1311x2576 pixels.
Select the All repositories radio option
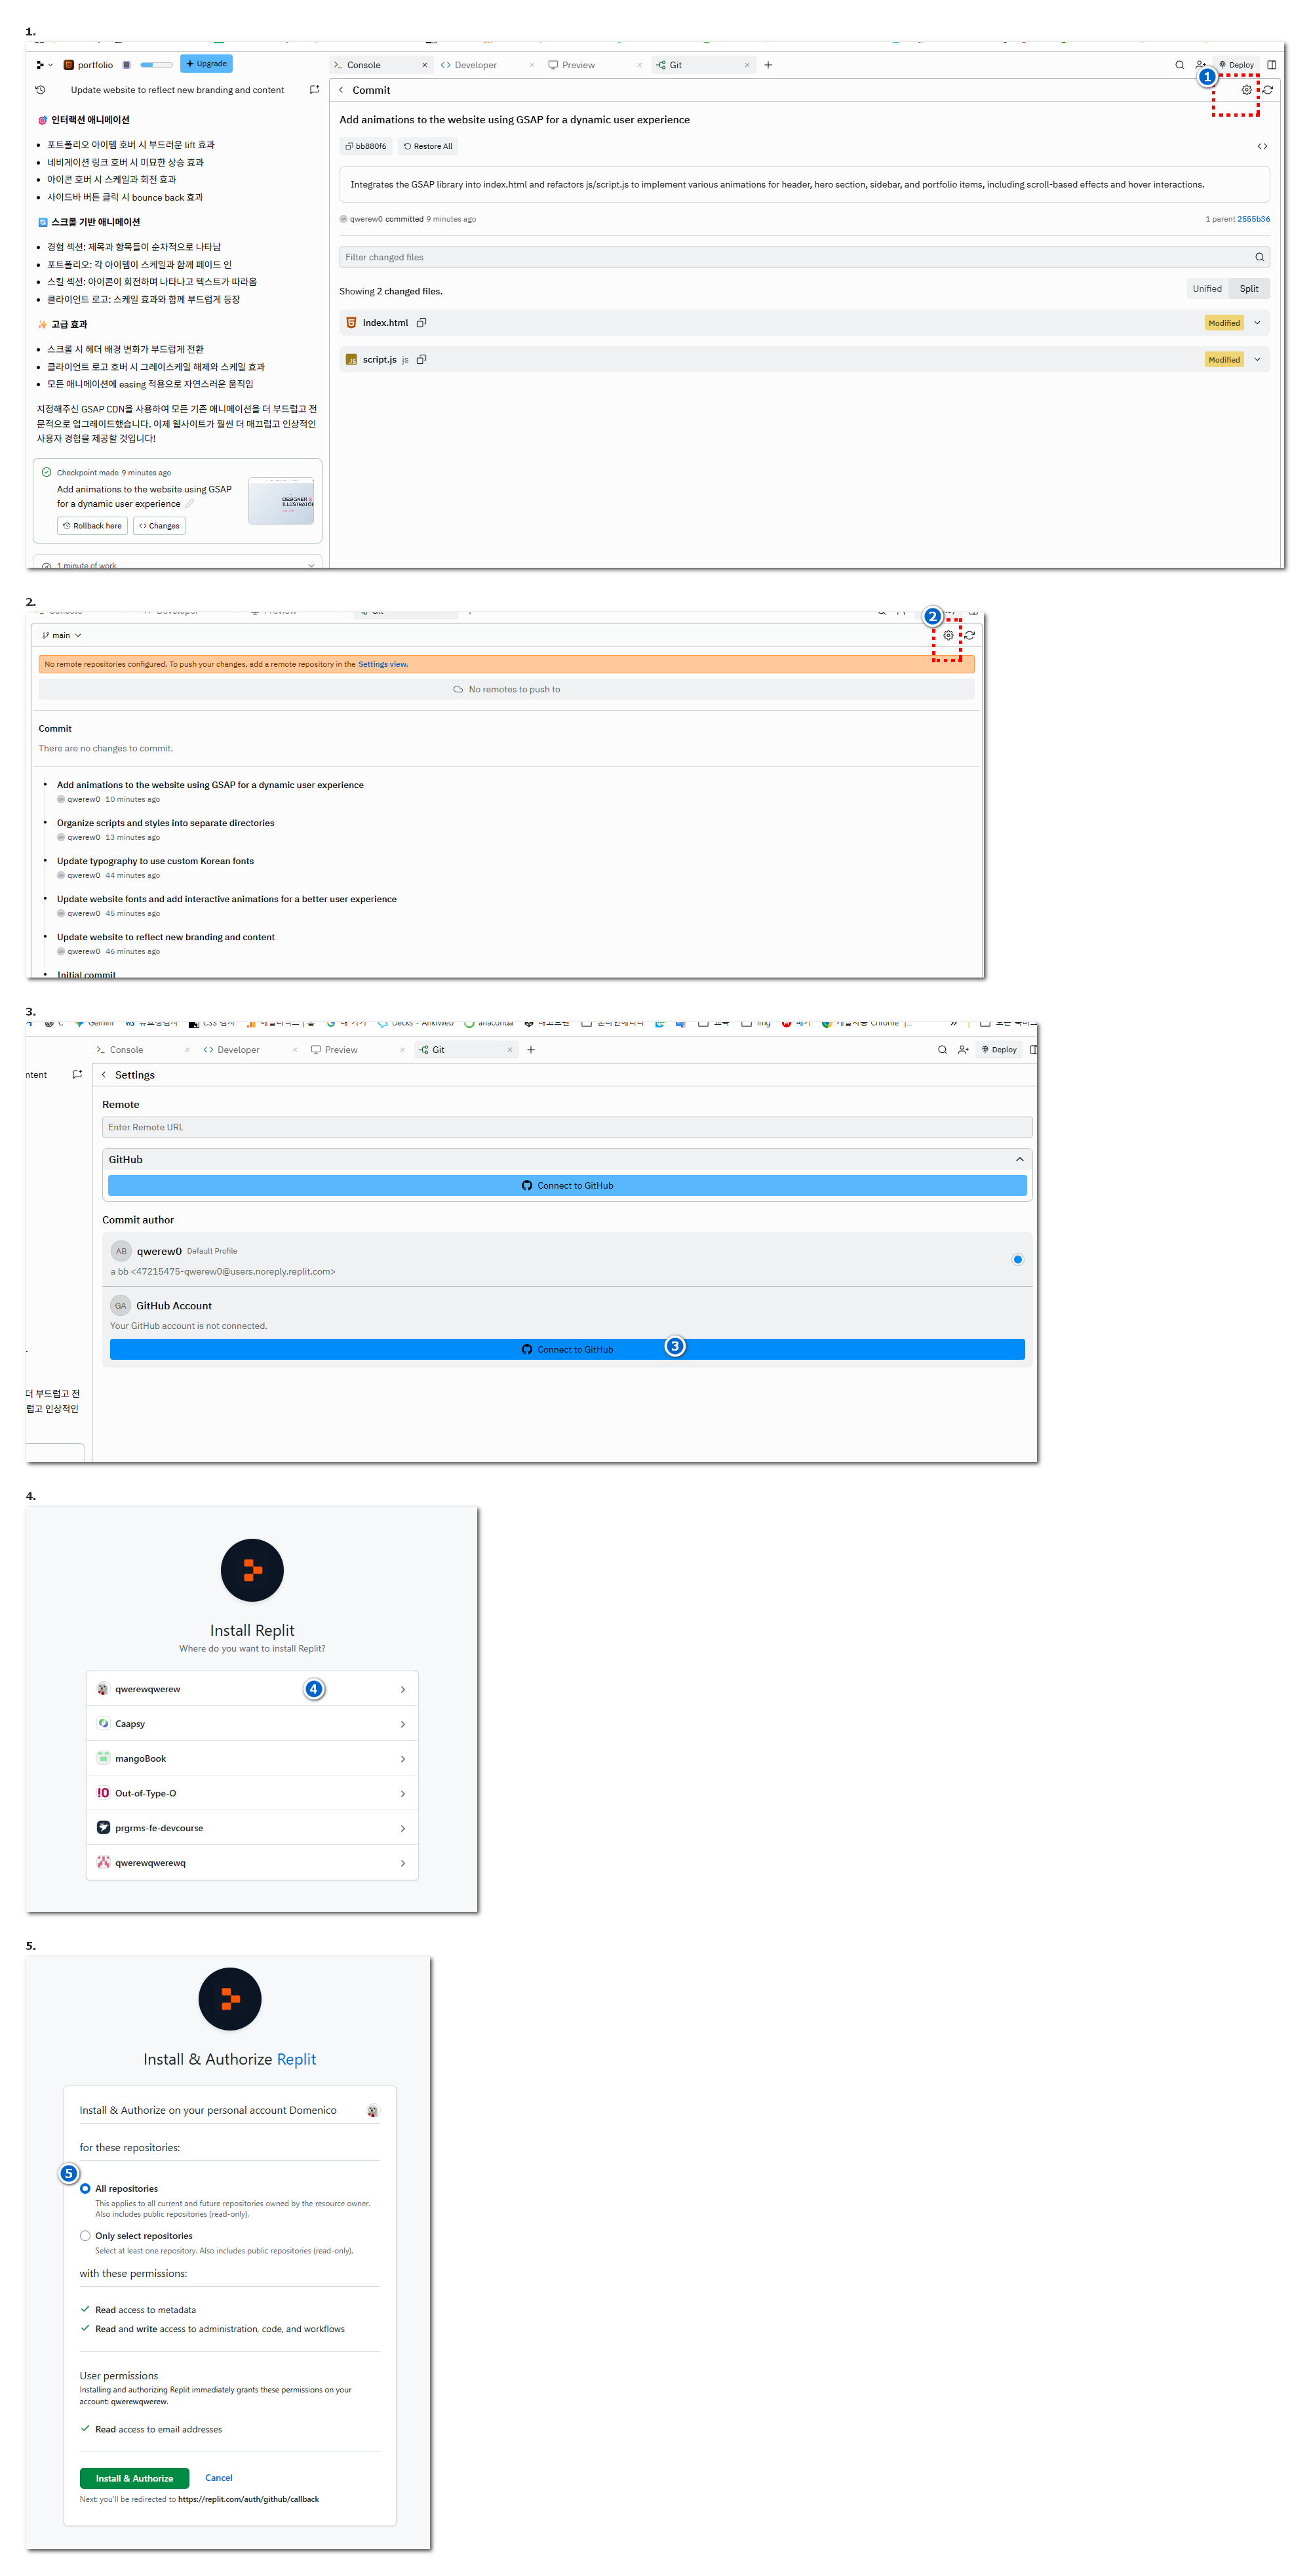[x=85, y=2189]
